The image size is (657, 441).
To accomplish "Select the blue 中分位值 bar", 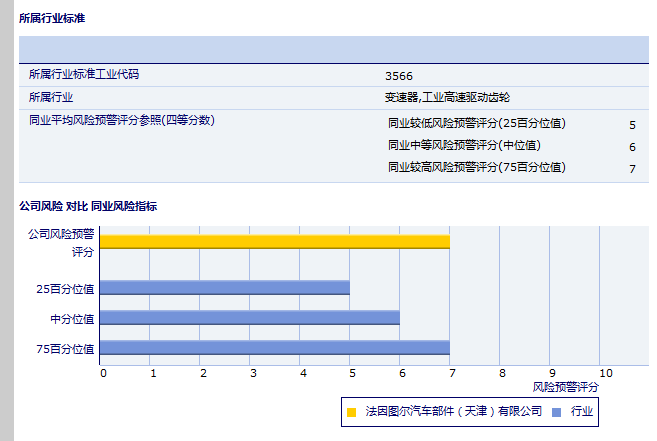I will click(x=250, y=318).
